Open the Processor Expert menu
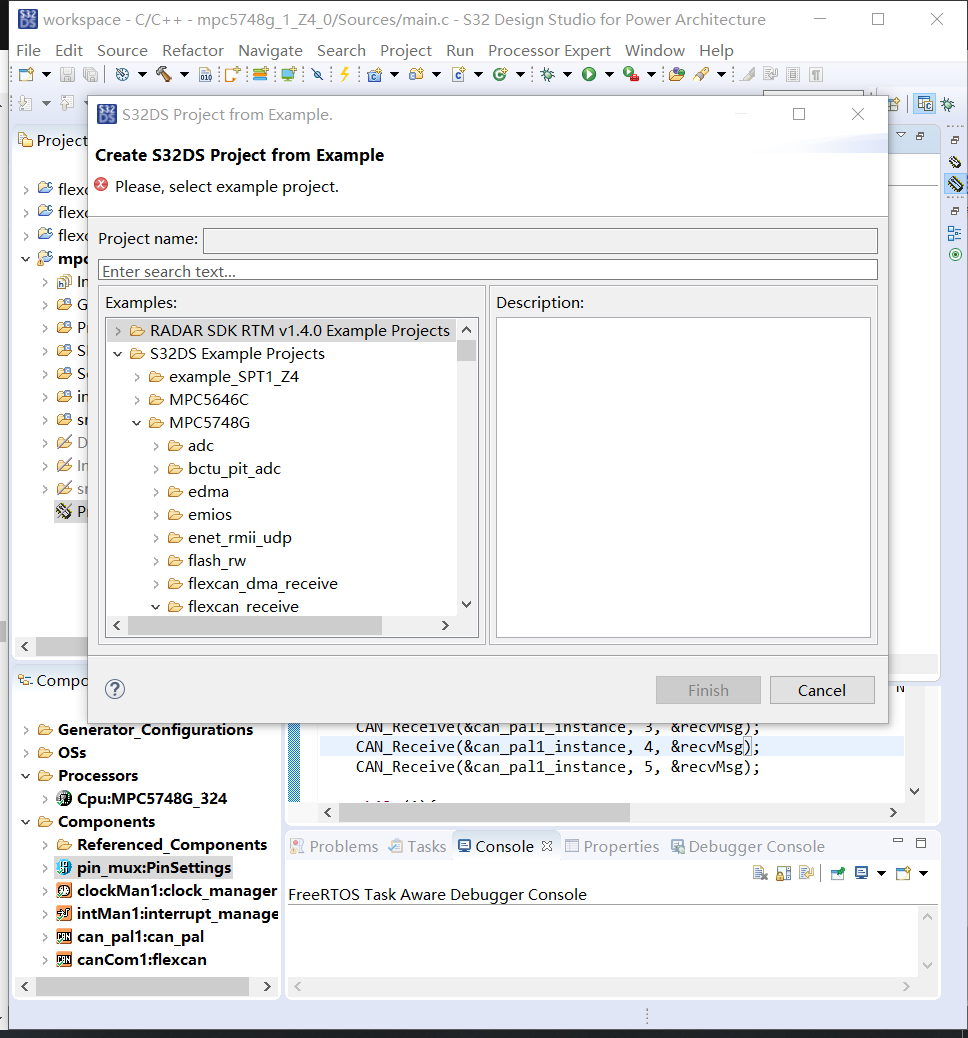This screenshot has width=968, height=1038. [x=549, y=50]
